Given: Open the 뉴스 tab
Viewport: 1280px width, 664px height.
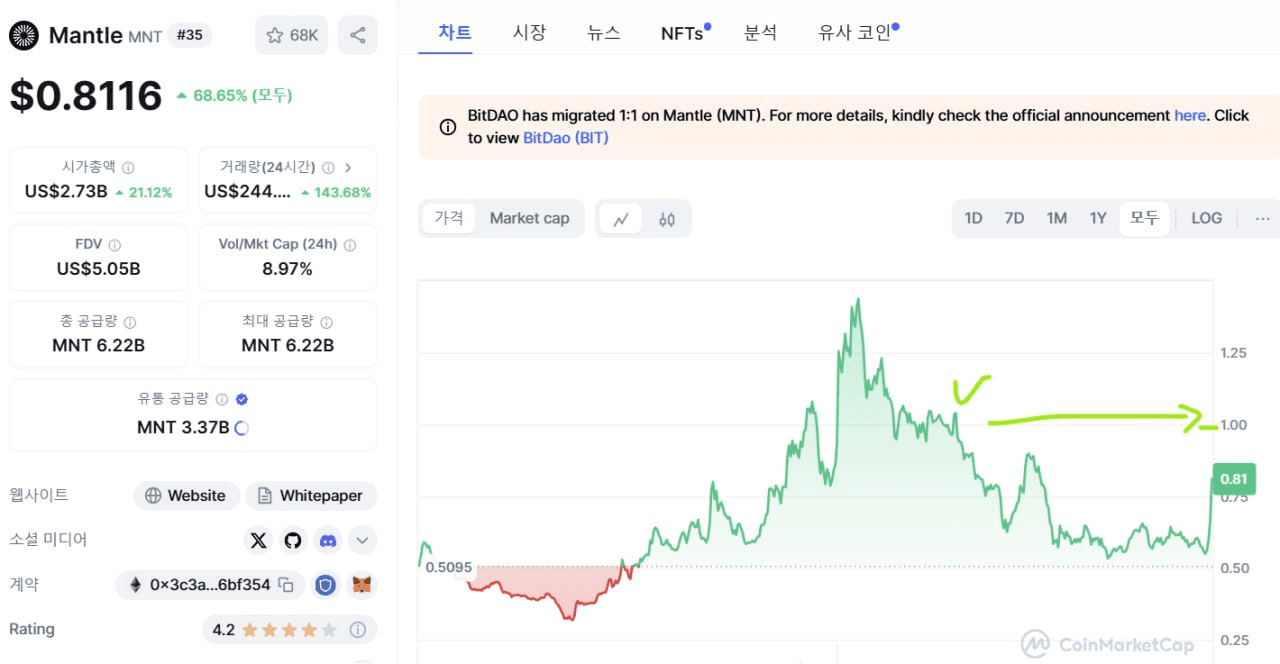Looking at the screenshot, I should (x=604, y=32).
